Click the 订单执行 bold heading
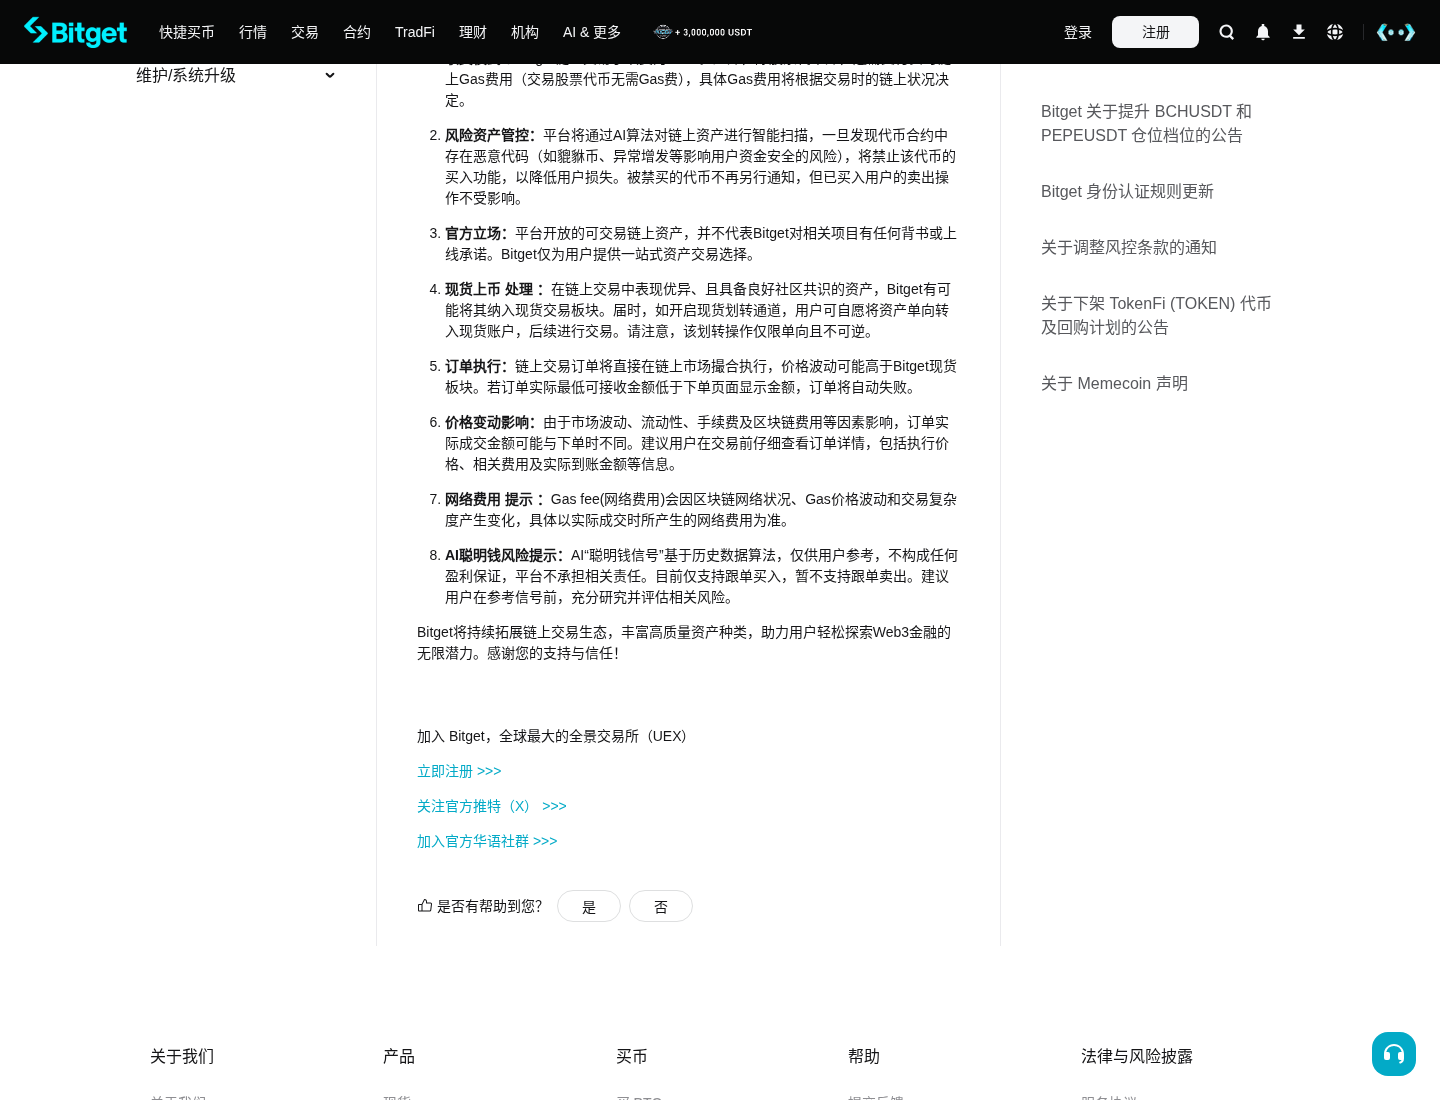The height and width of the screenshot is (1100, 1440). click(477, 366)
